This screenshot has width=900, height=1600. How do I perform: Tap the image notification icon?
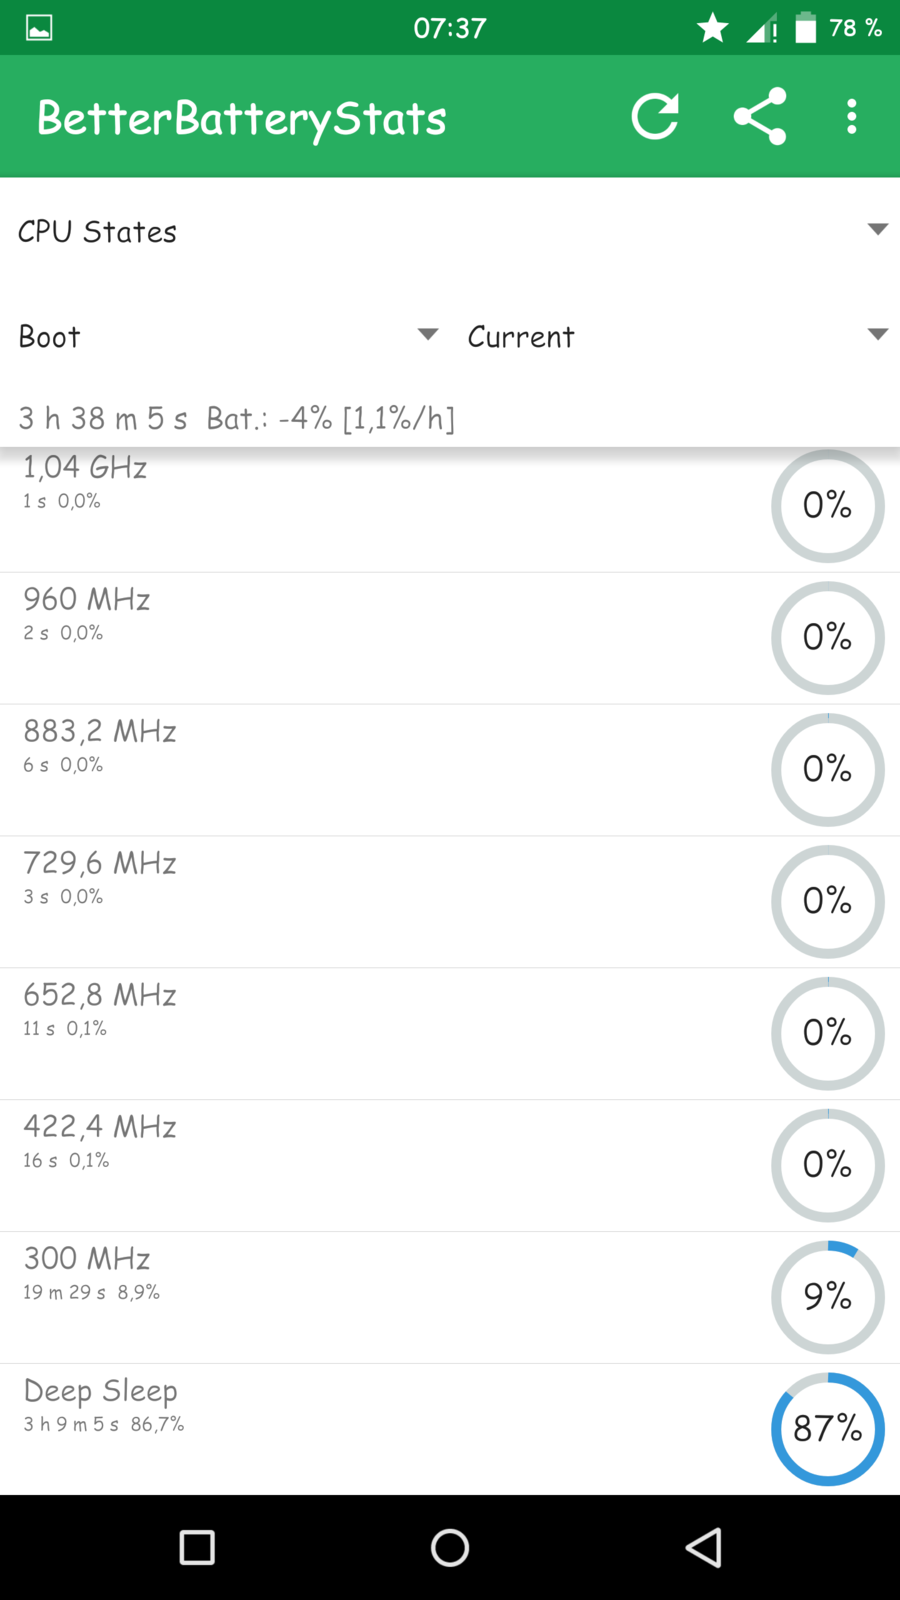click(x=39, y=28)
